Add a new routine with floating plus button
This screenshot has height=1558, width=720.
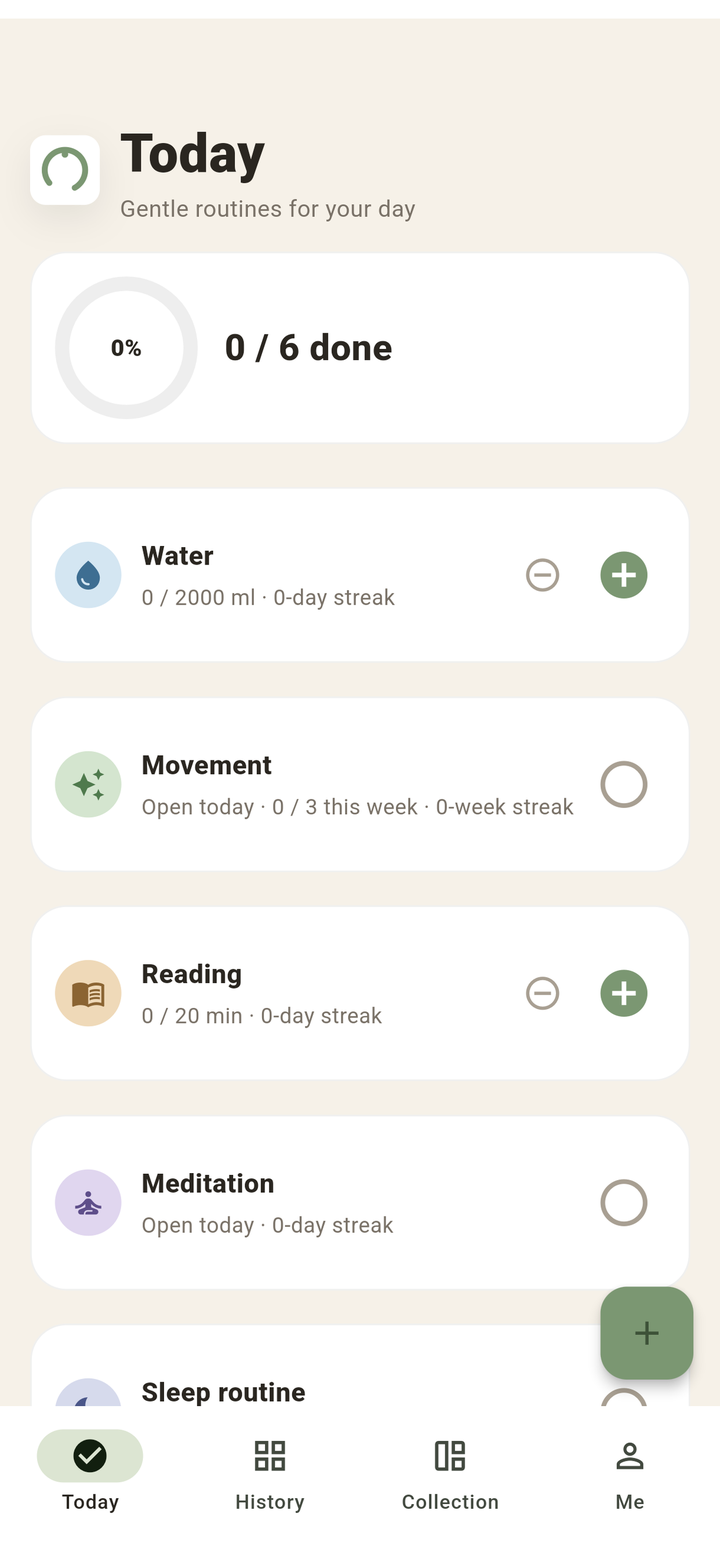647,1333
